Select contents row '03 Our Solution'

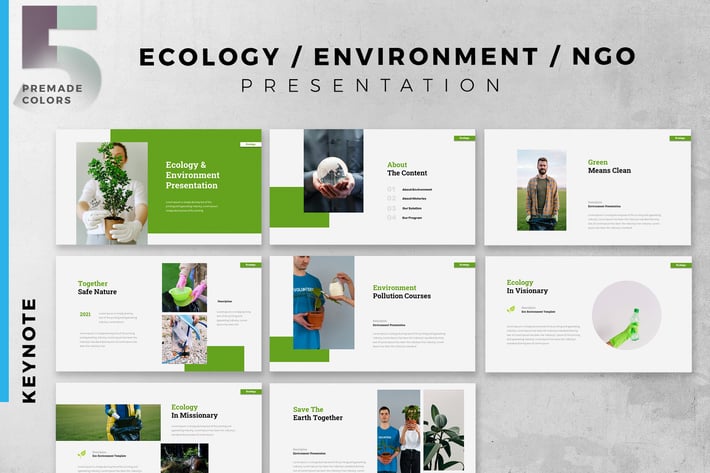404,208
